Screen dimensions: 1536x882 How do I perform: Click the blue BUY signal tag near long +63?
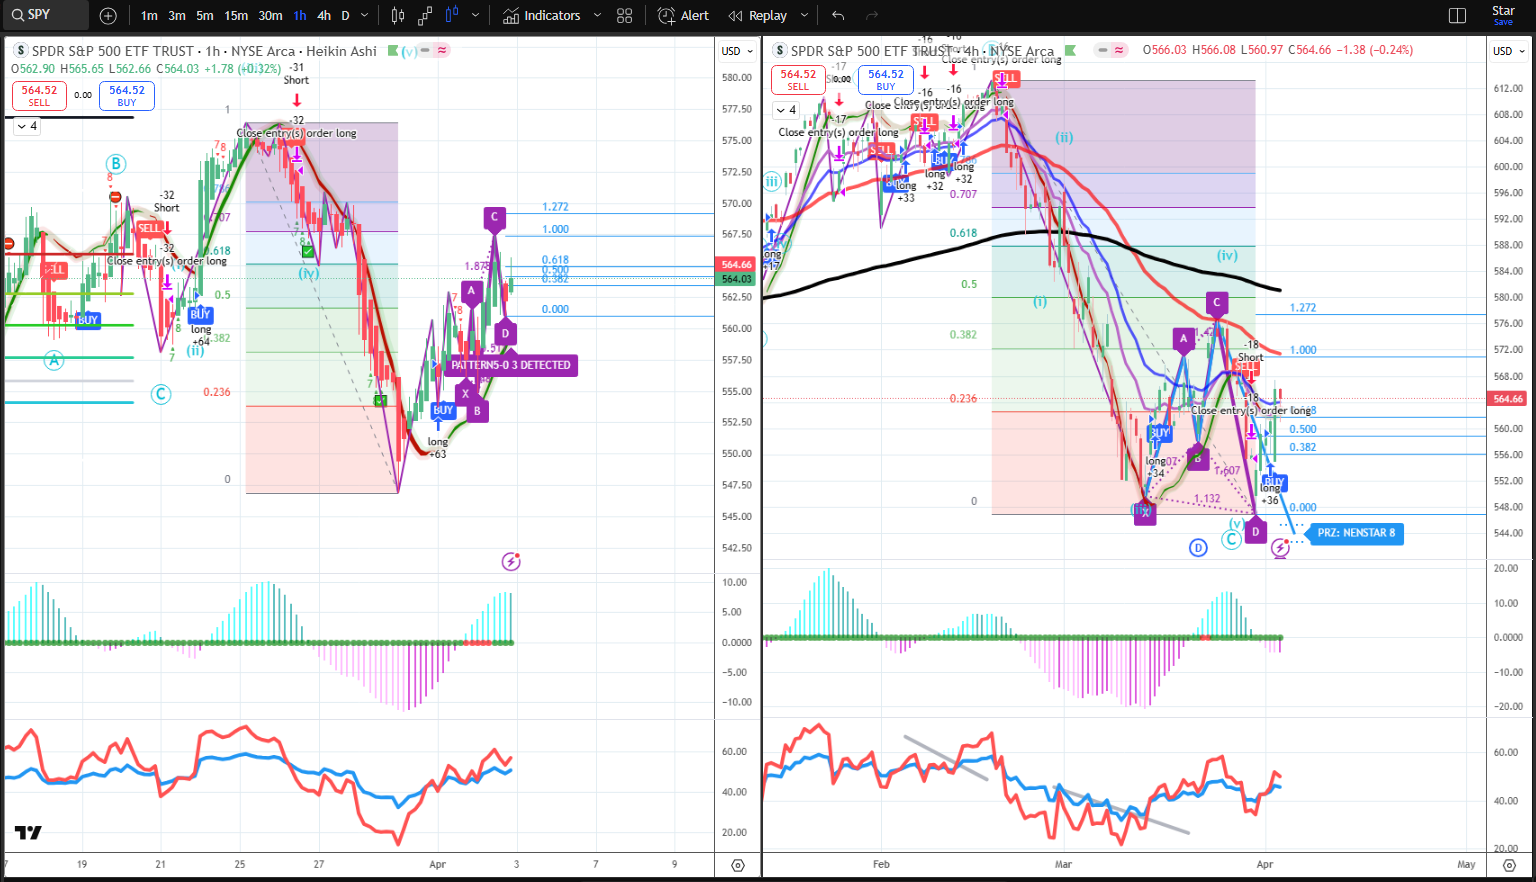pyautogui.click(x=443, y=410)
